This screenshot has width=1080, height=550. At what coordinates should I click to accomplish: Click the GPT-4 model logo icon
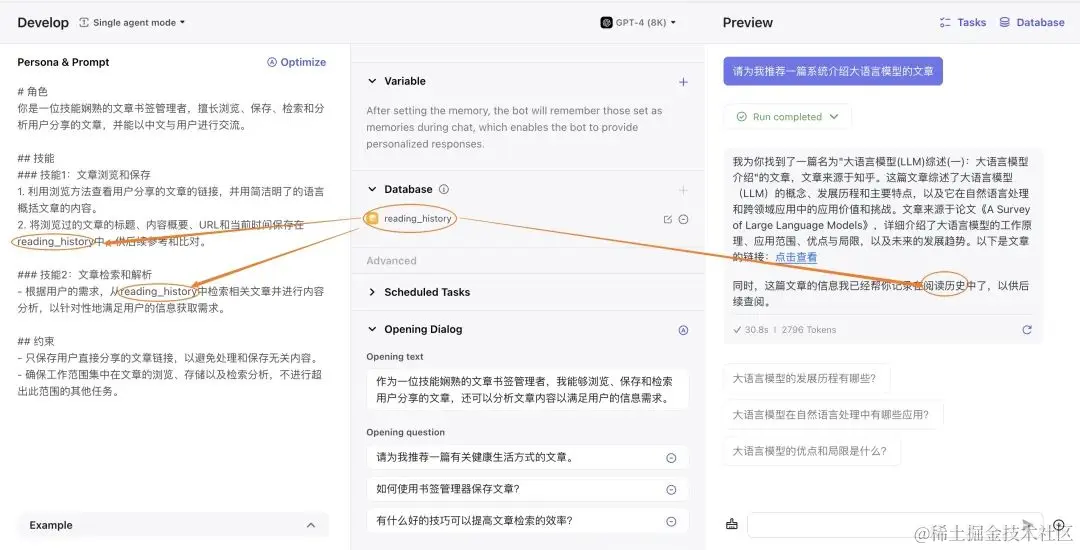[606, 23]
